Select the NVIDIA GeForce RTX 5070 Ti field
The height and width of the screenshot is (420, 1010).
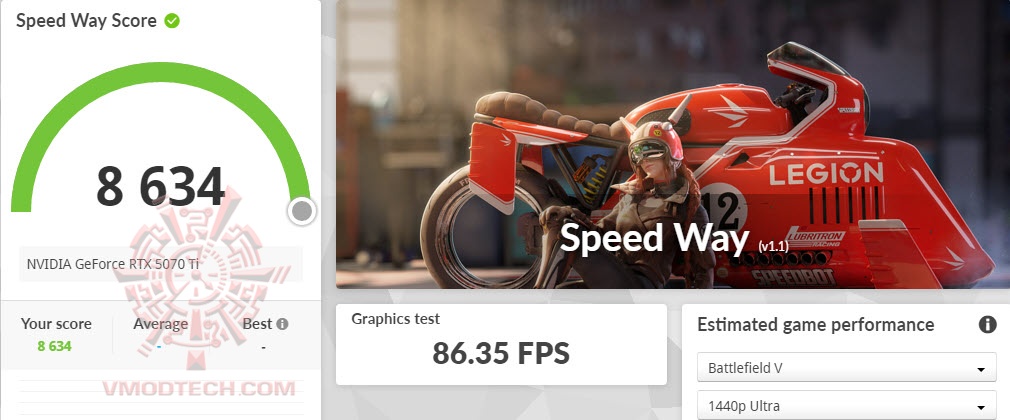(161, 263)
